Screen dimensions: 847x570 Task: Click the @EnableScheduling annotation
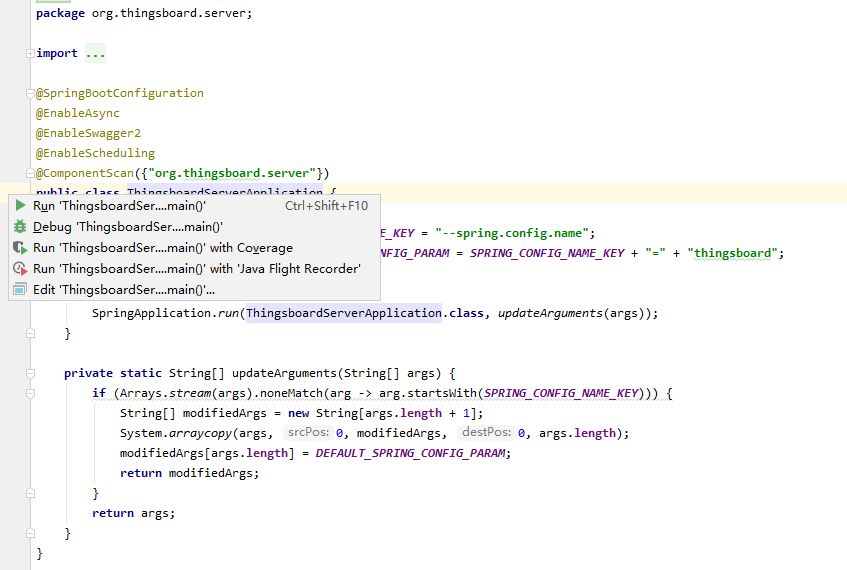pos(95,153)
